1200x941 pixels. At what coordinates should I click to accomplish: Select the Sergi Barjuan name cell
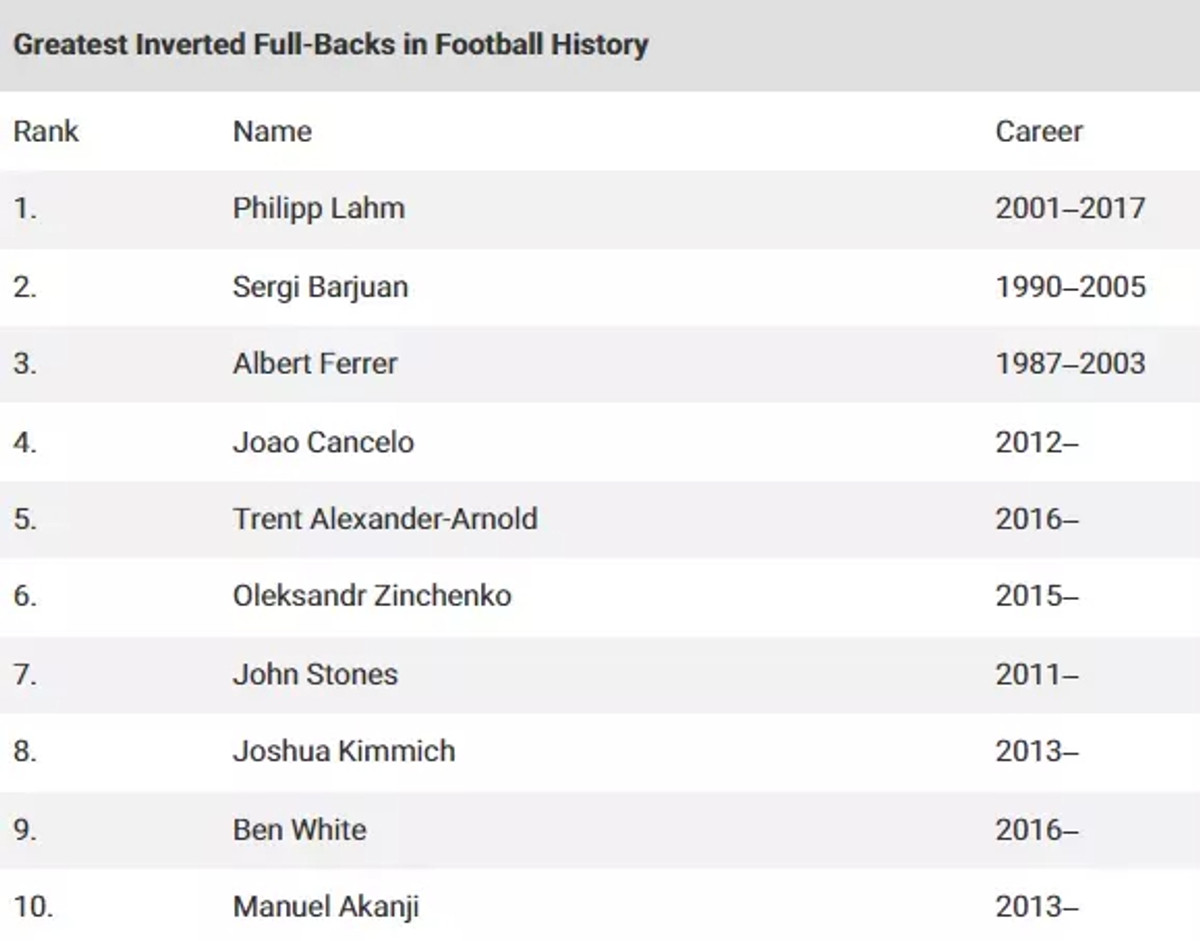pos(320,286)
